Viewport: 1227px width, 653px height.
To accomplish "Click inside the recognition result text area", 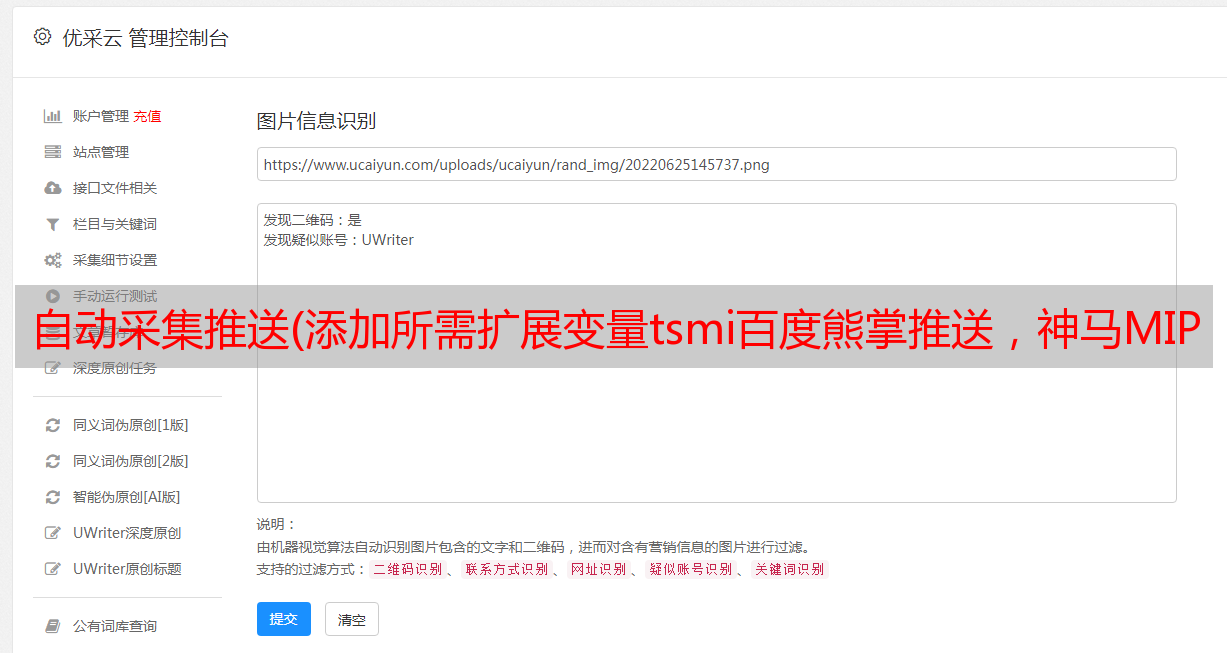I will [x=716, y=352].
